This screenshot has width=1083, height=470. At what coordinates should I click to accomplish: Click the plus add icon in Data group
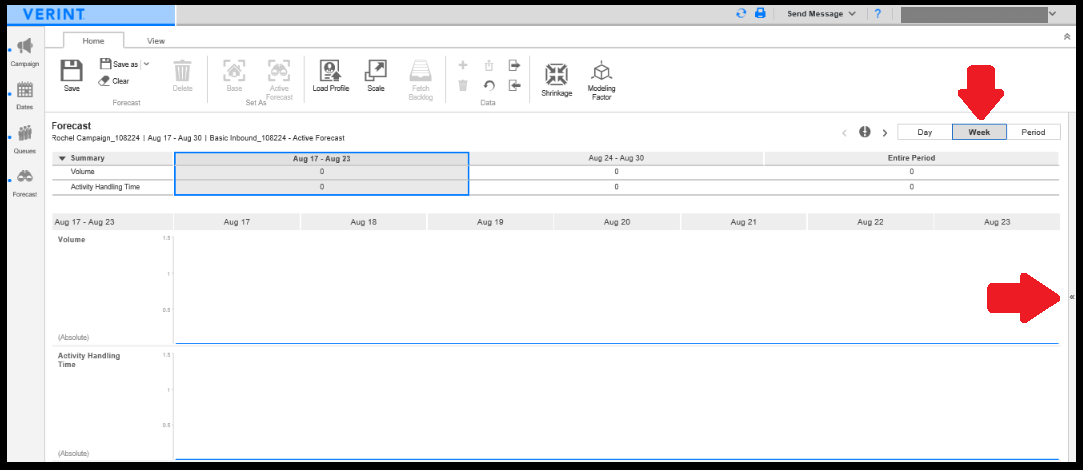point(463,65)
